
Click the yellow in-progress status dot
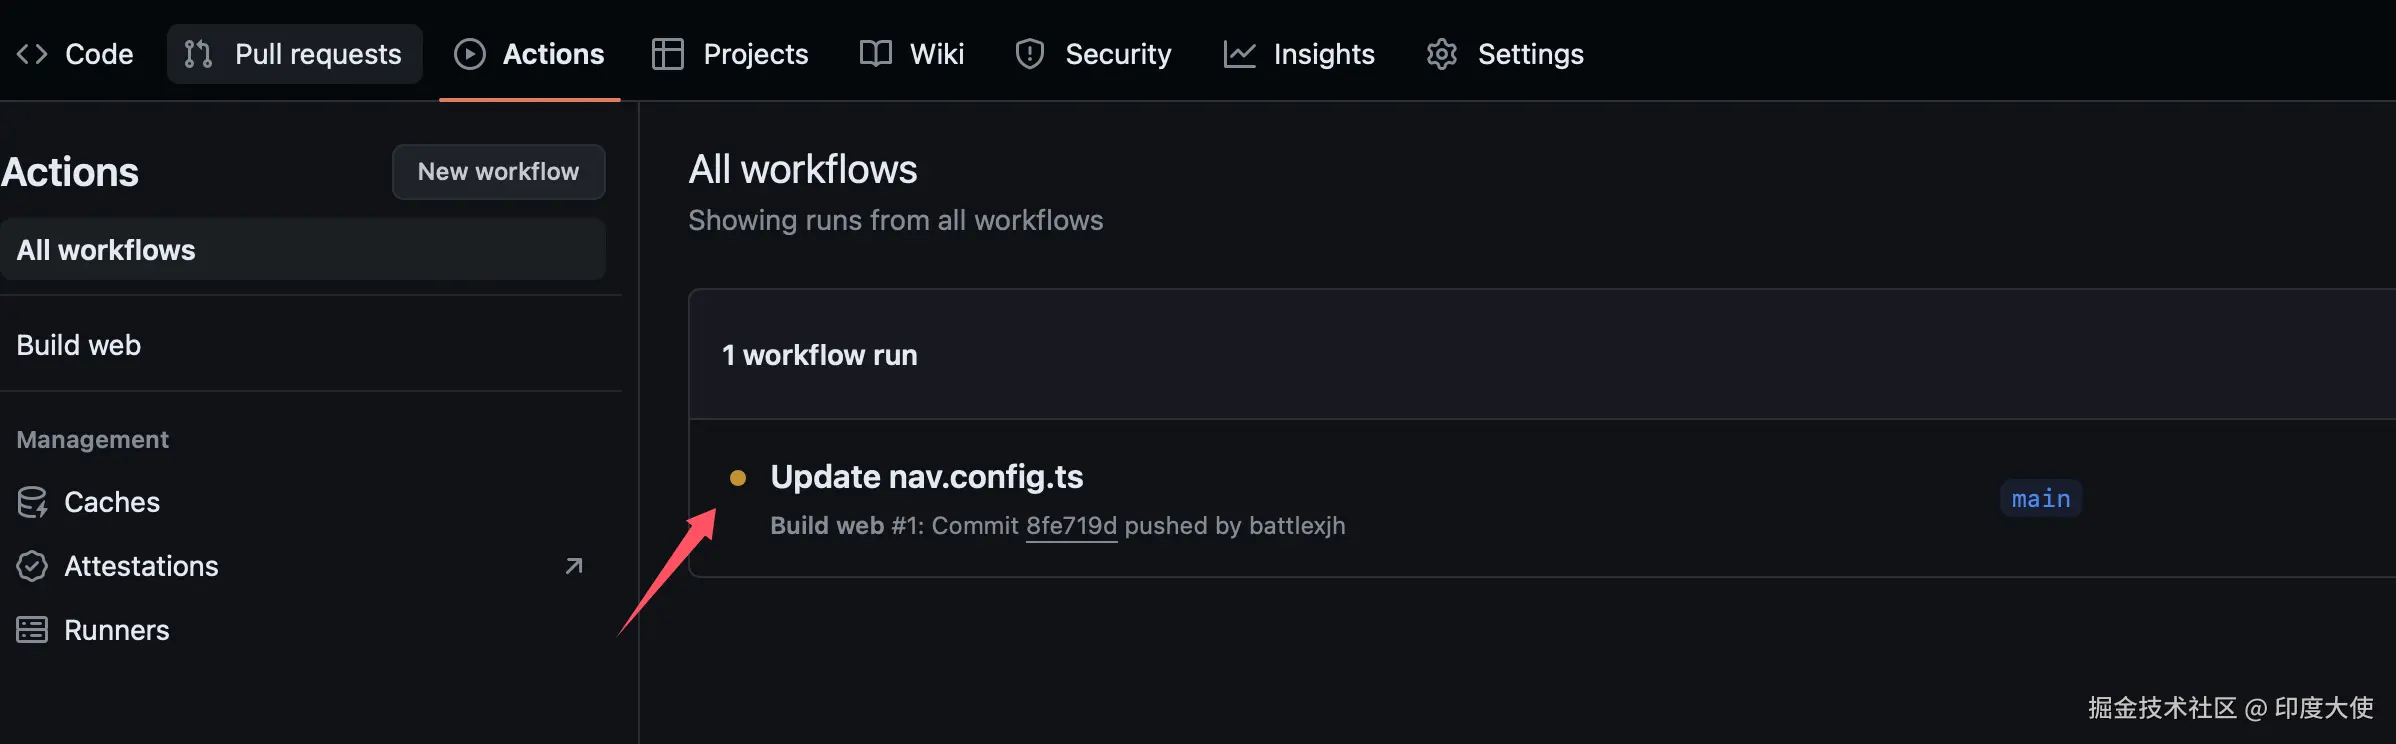[x=738, y=478]
